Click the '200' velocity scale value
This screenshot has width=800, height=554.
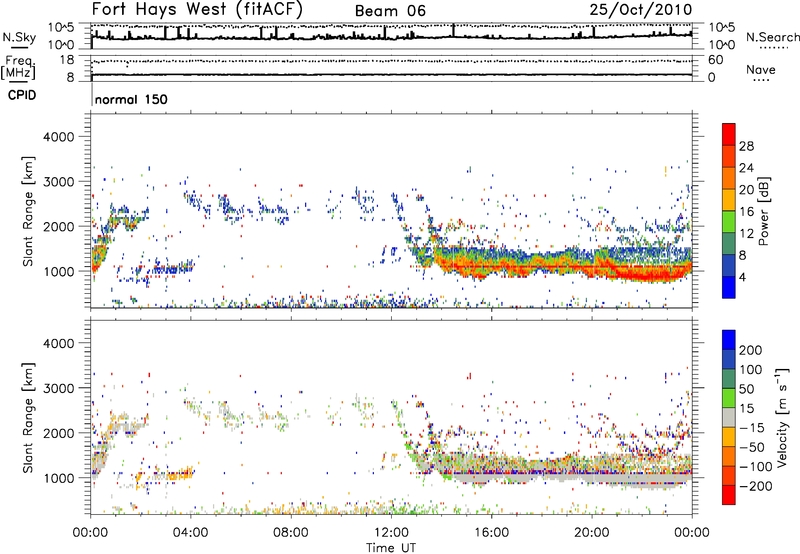pos(751,350)
